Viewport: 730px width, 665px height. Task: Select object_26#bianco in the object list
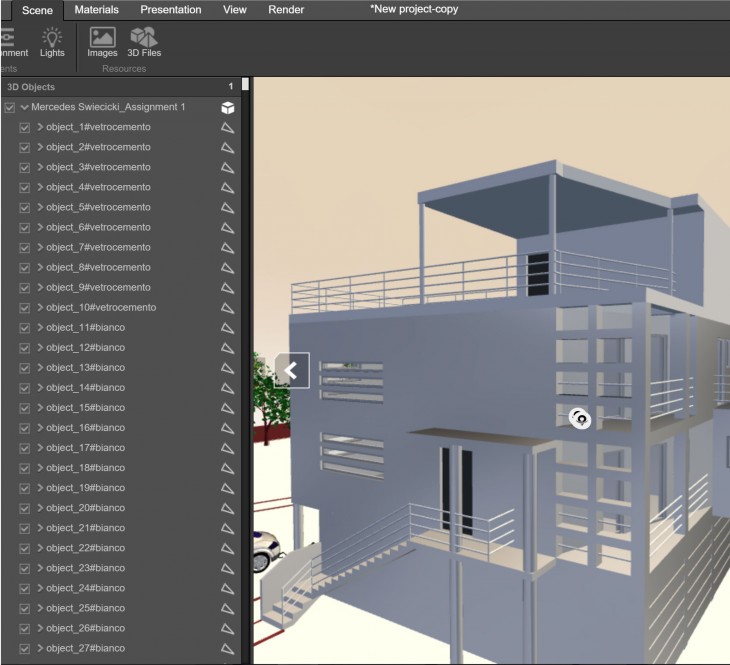(x=85, y=628)
